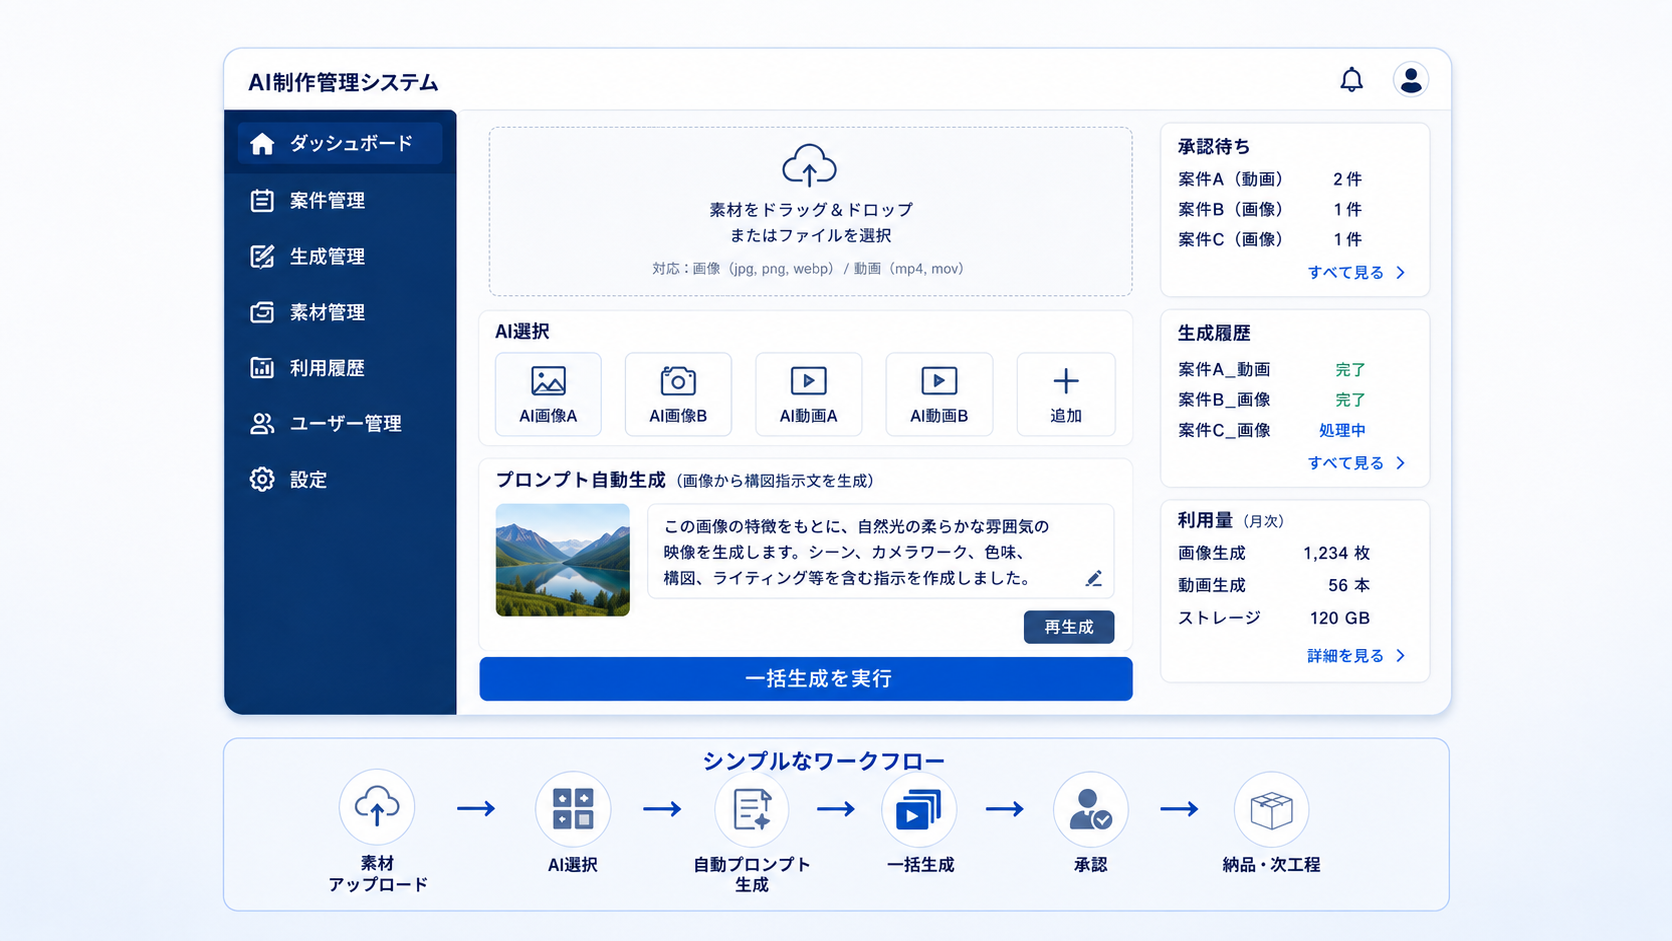Screen dimensions: 1672x941
Task: Click the 素材をドラッグ&ドロップ upload zone
Action: coord(810,211)
